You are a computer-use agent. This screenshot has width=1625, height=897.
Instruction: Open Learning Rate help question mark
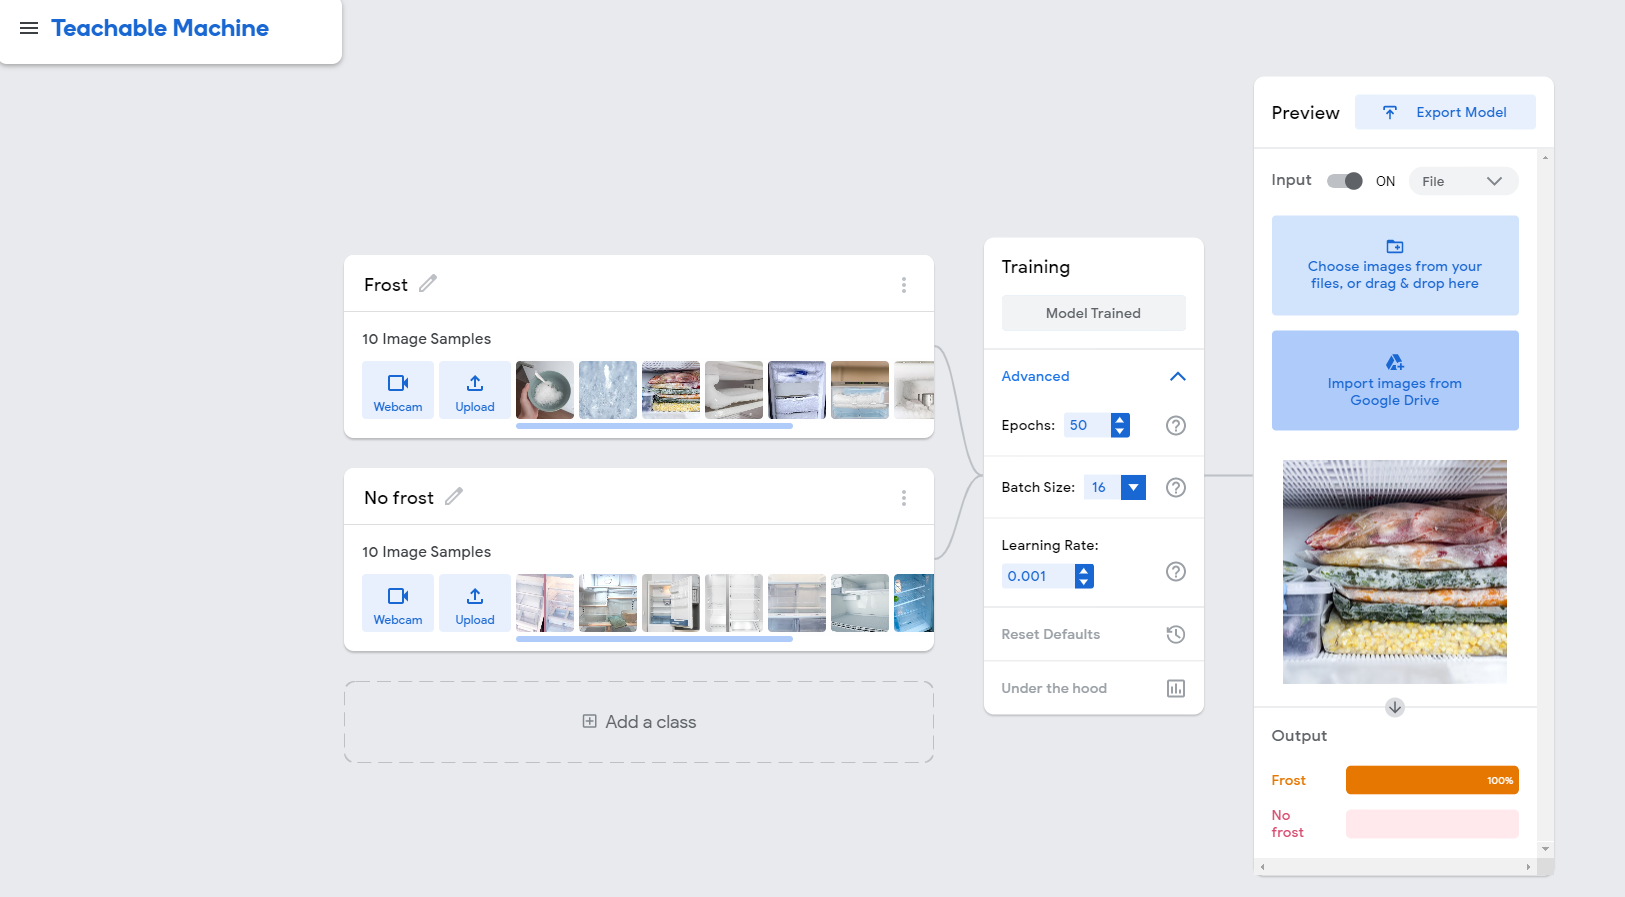(1176, 571)
